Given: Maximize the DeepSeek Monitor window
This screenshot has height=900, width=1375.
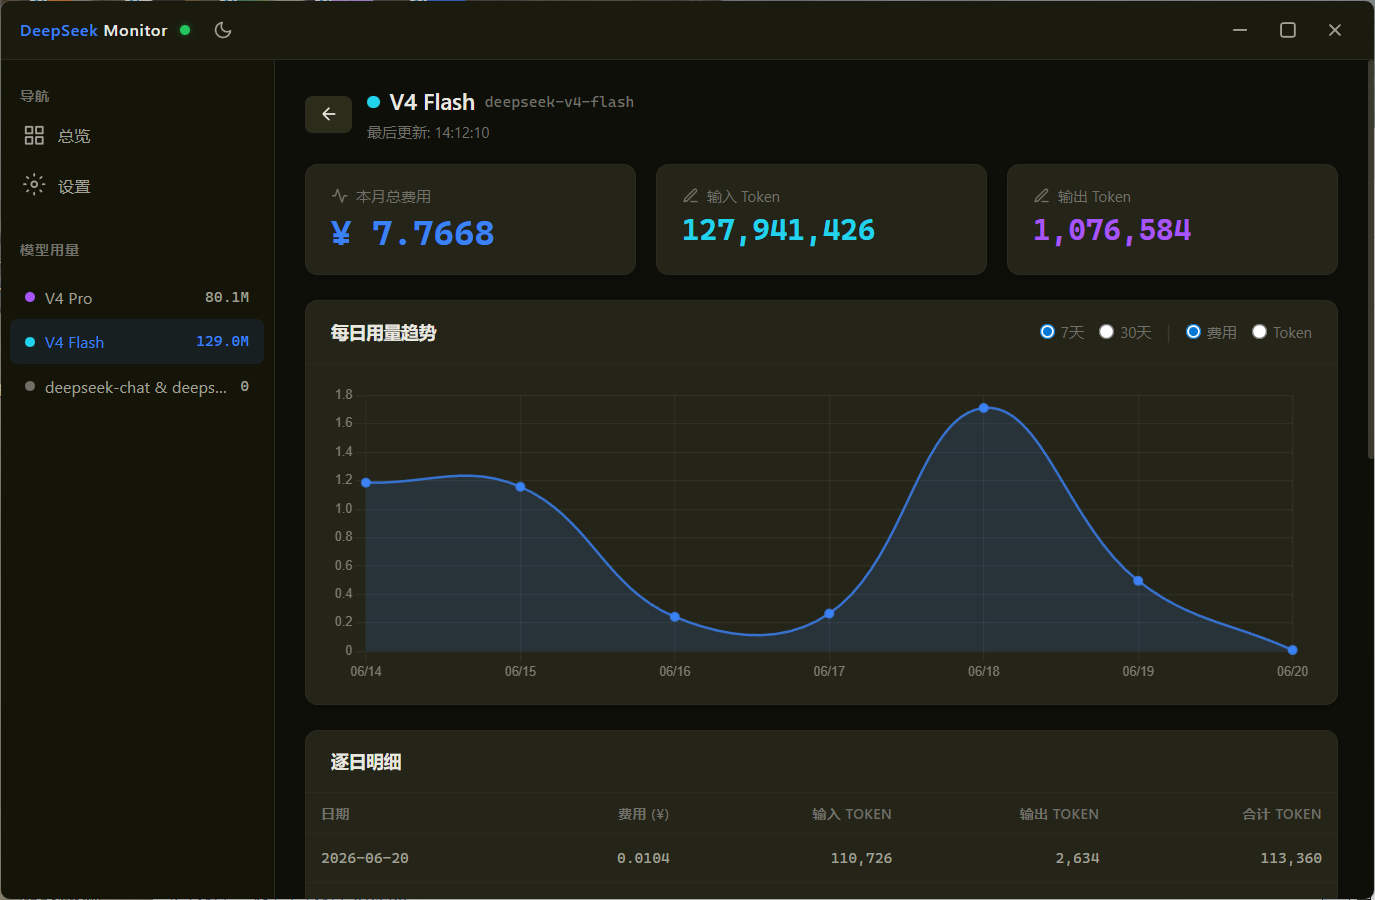Looking at the screenshot, I should (x=1288, y=30).
